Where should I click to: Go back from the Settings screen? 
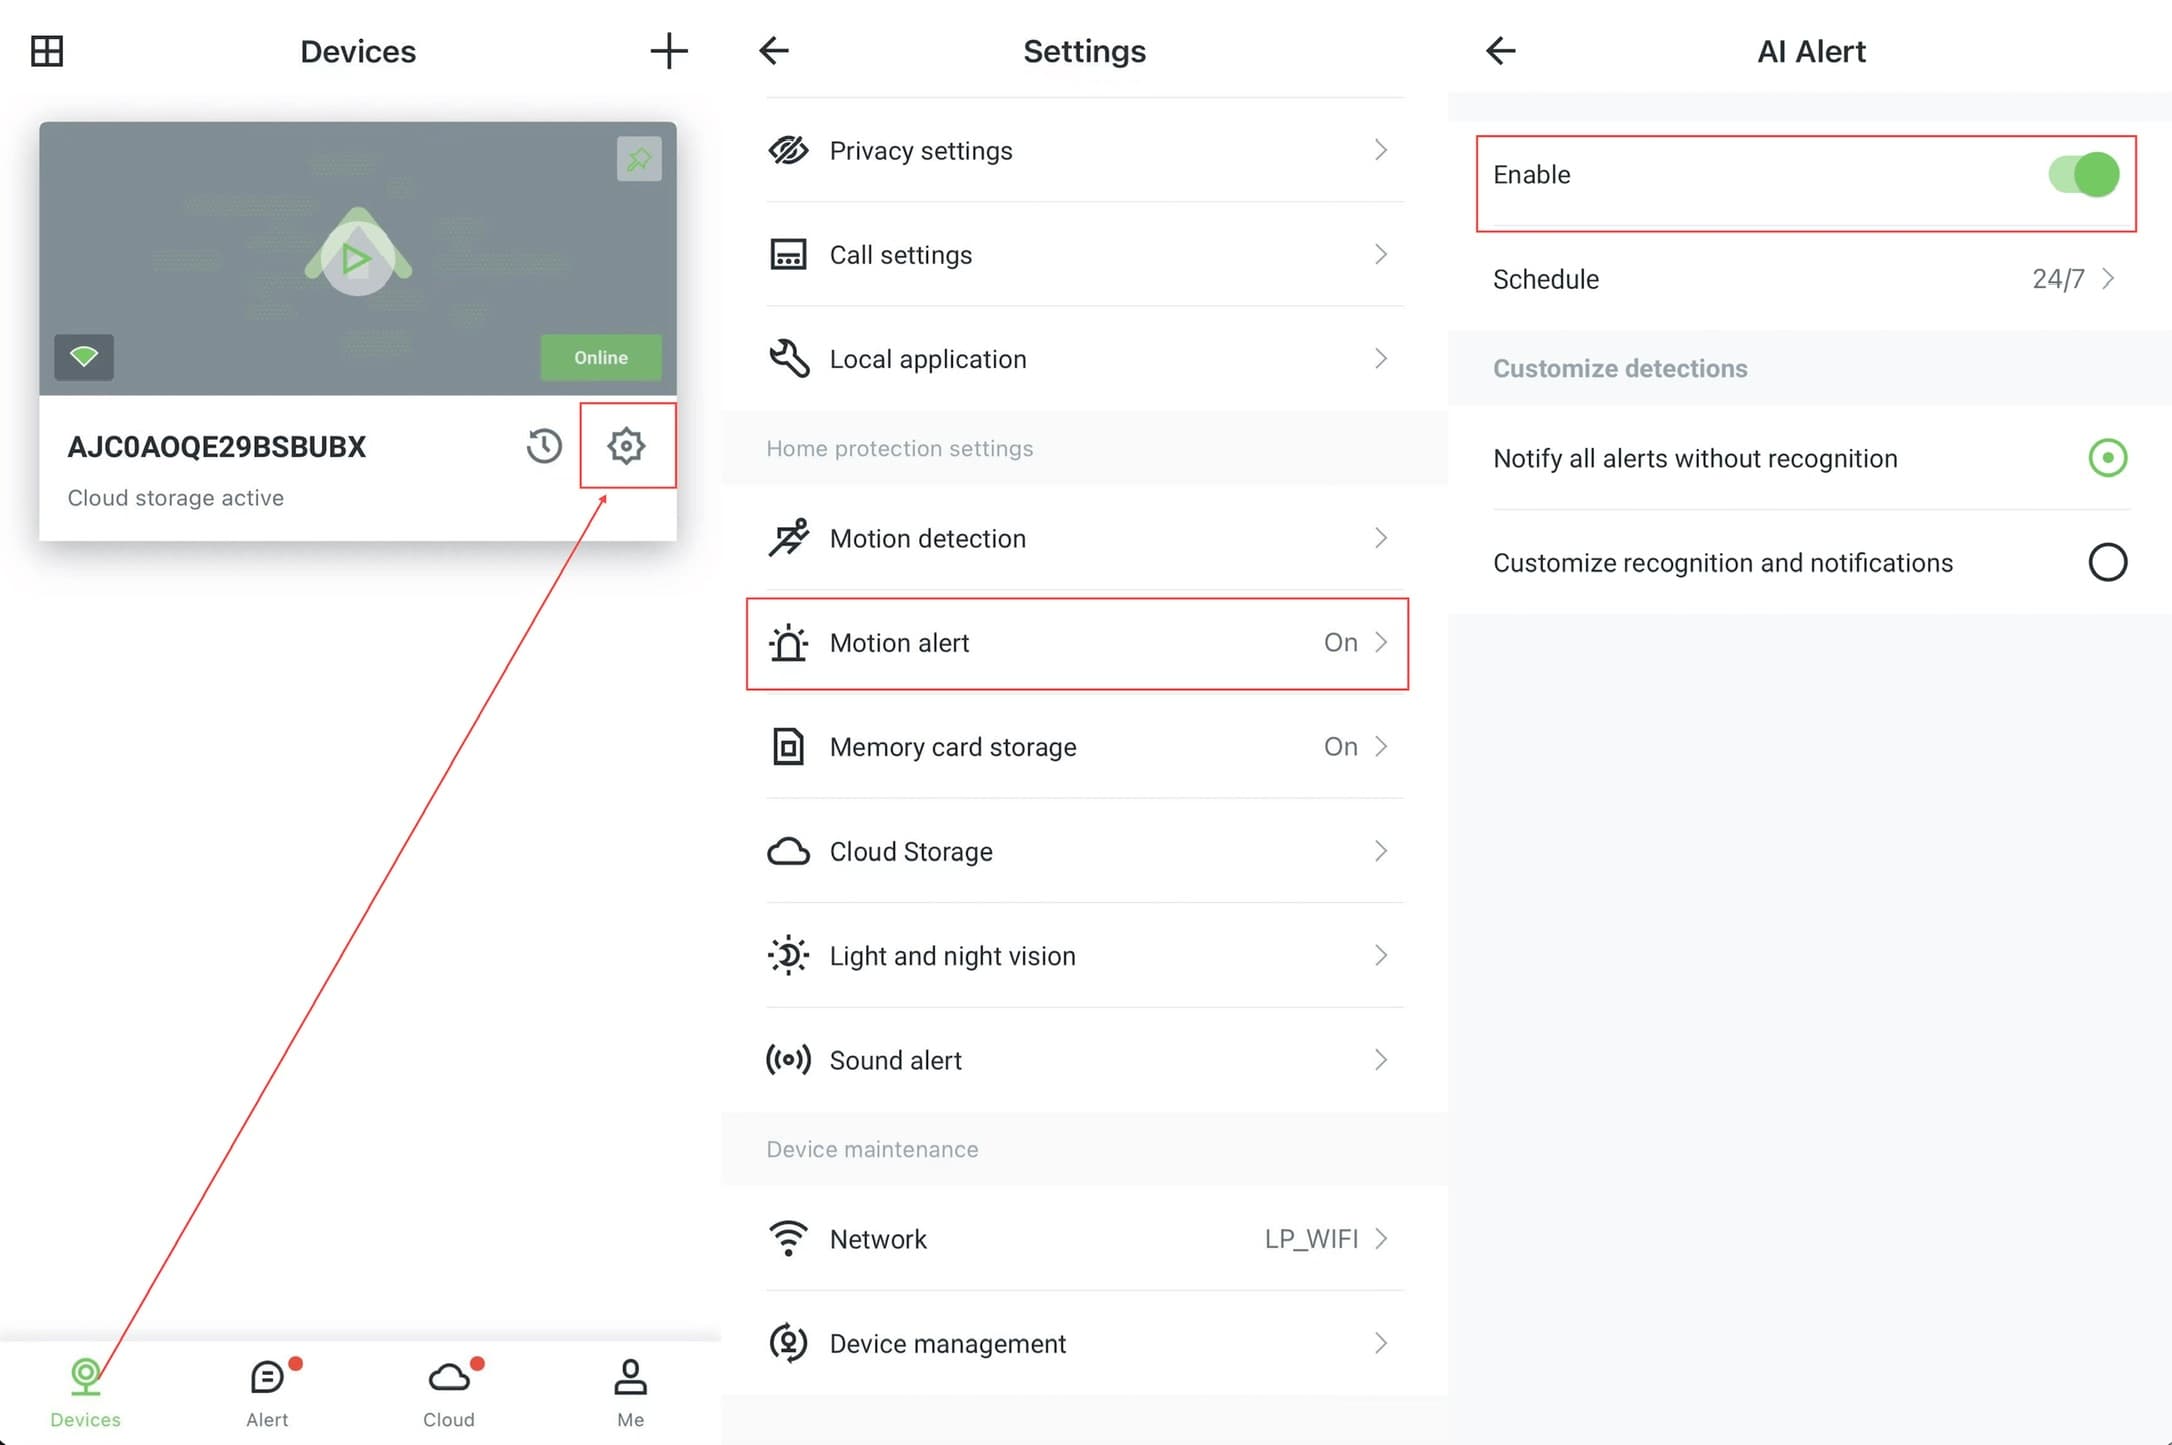[774, 51]
